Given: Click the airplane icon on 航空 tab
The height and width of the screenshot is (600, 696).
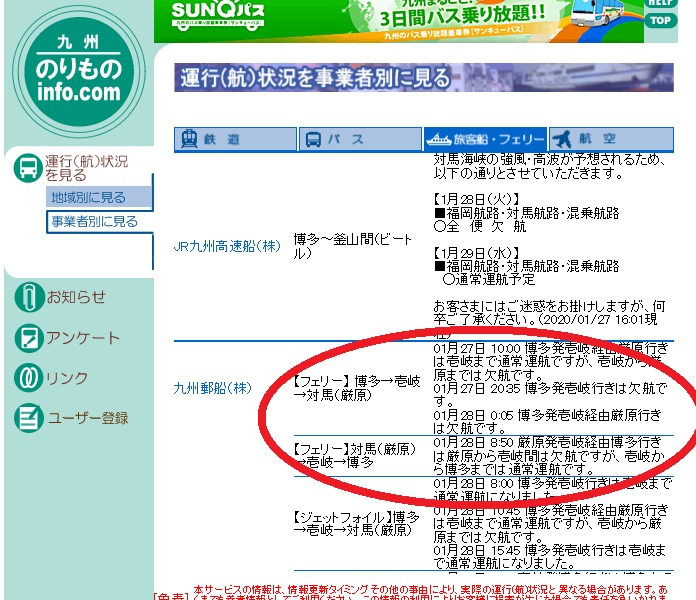Looking at the screenshot, I should [x=562, y=139].
